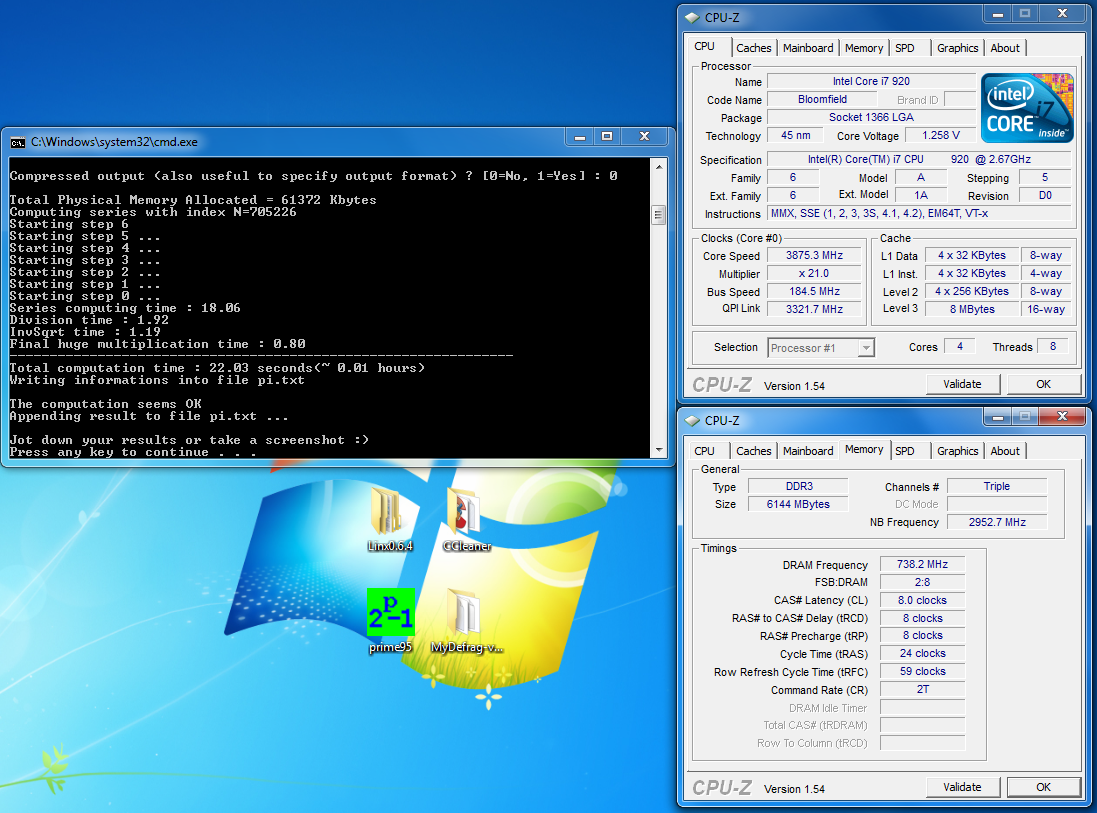
Task: Click the DRAM Frequency 738.2 MHz value
Action: point(922,564)
